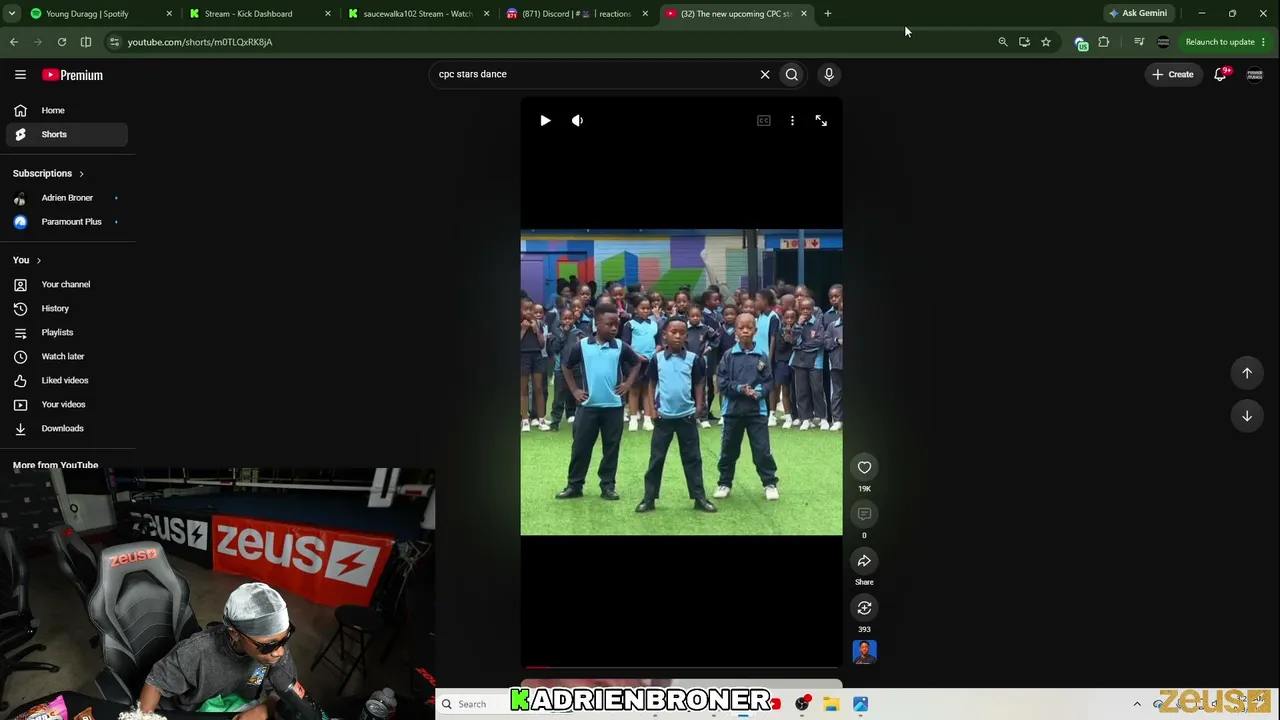Viewport: 1280px width, 720px height.
Task: Mute the Short's volume
Action: [x=577, y=120]
